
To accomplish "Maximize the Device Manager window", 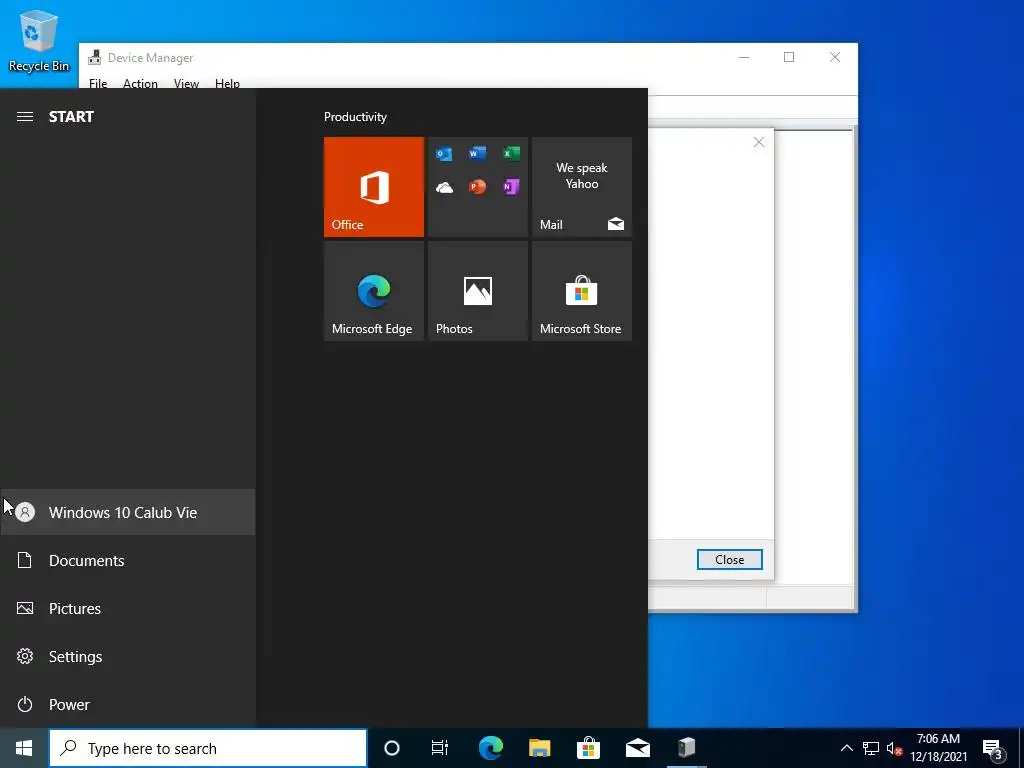I will point(789,57).
